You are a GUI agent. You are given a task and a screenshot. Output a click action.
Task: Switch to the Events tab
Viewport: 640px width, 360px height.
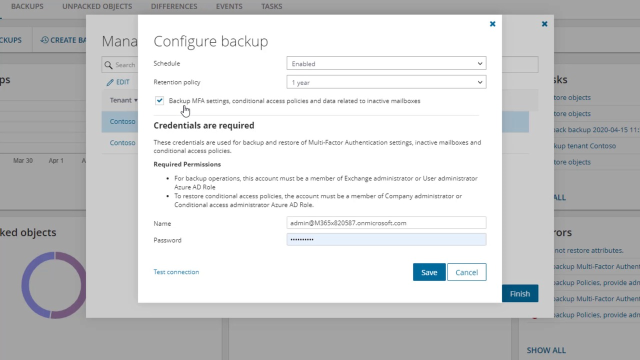point(229,7)
